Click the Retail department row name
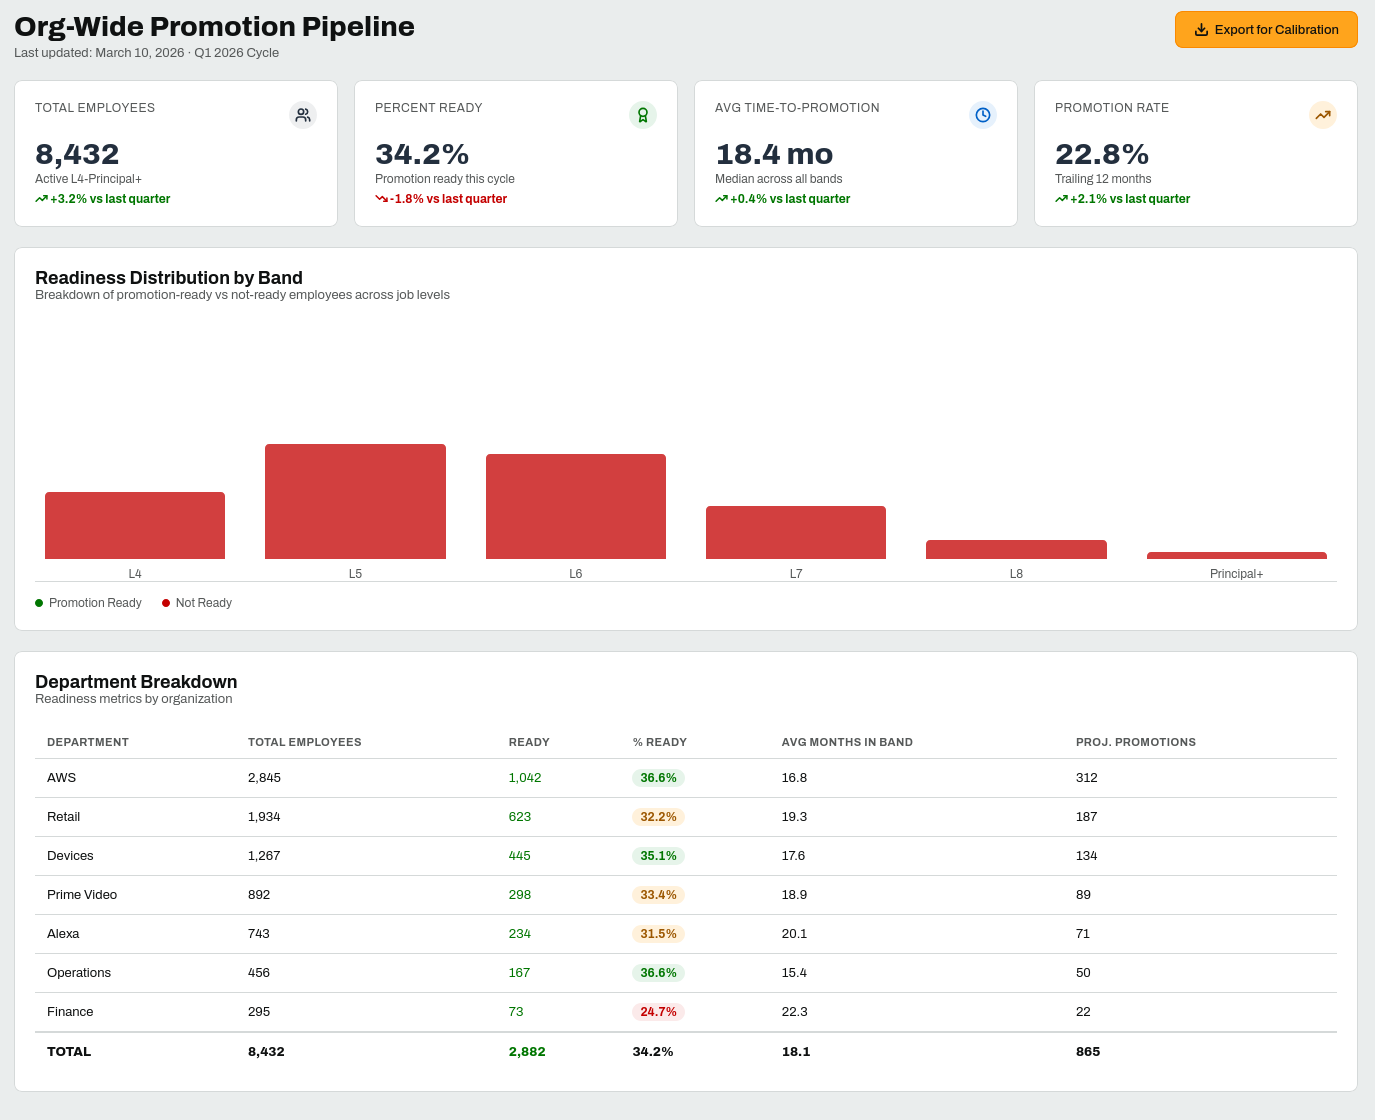 pos(63,817)
